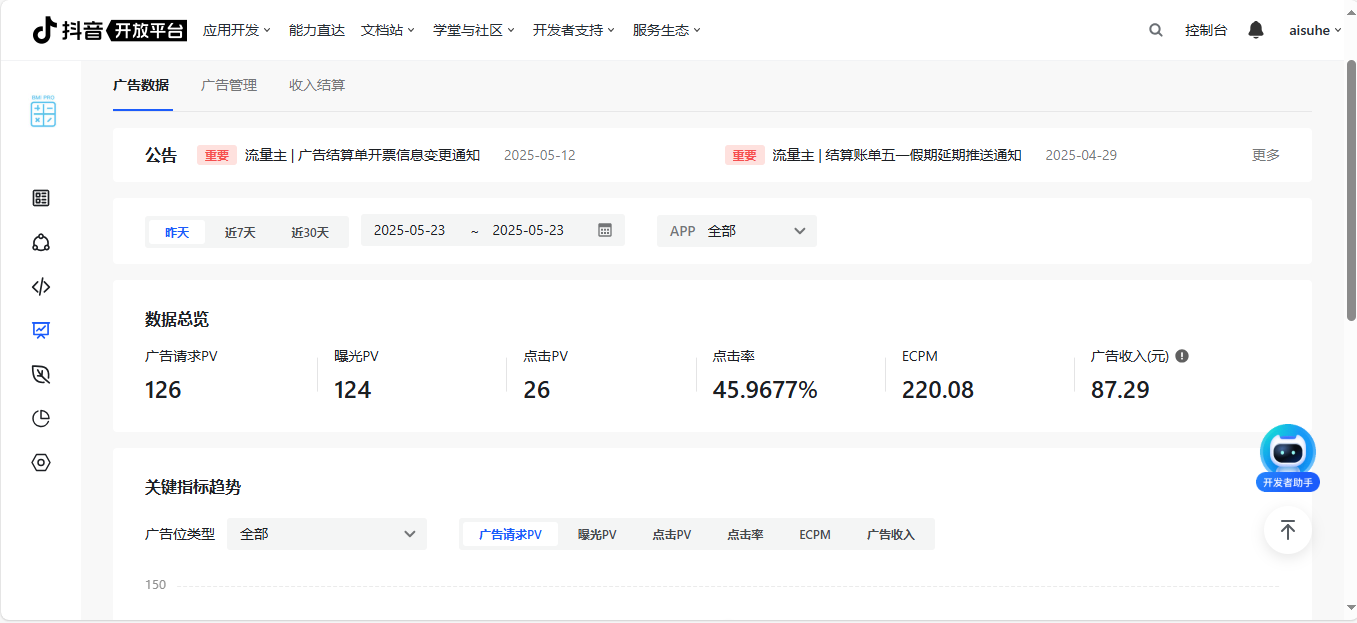Open the list overview sidebar icon
The image size is (1357, 623).
(x=41, y=198)
